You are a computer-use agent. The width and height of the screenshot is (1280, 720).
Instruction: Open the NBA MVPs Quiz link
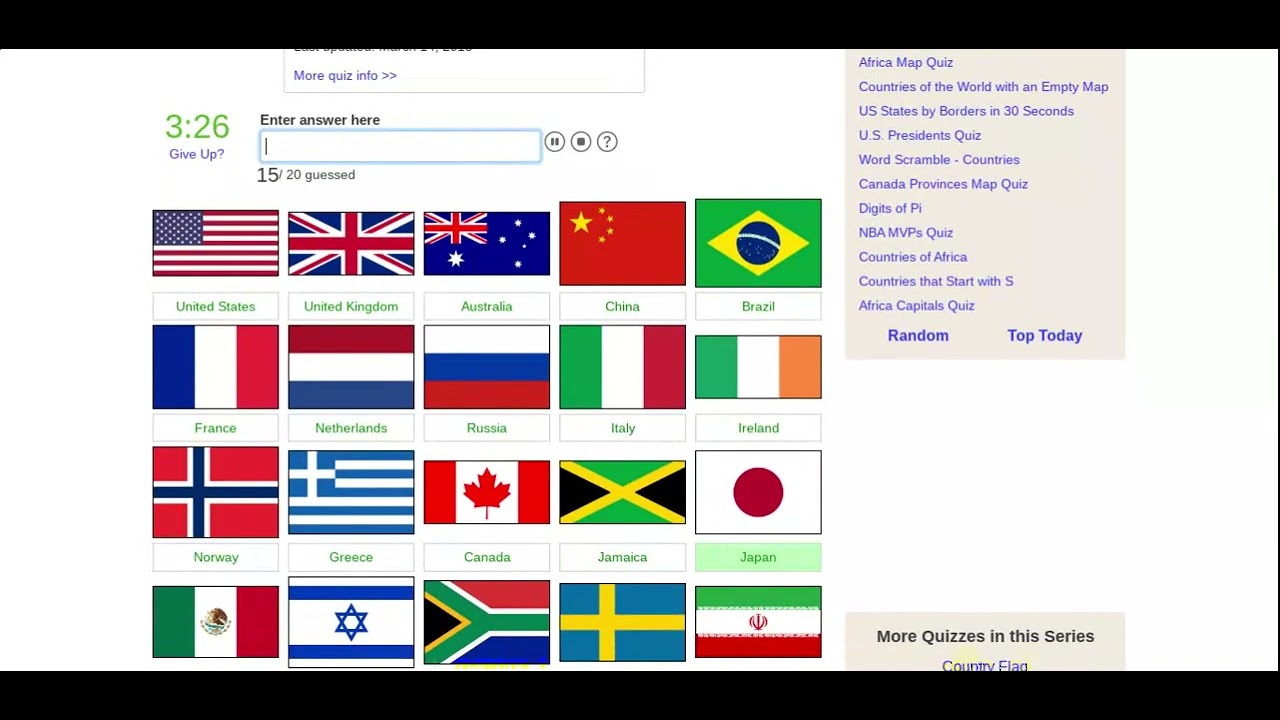[906, 233]
